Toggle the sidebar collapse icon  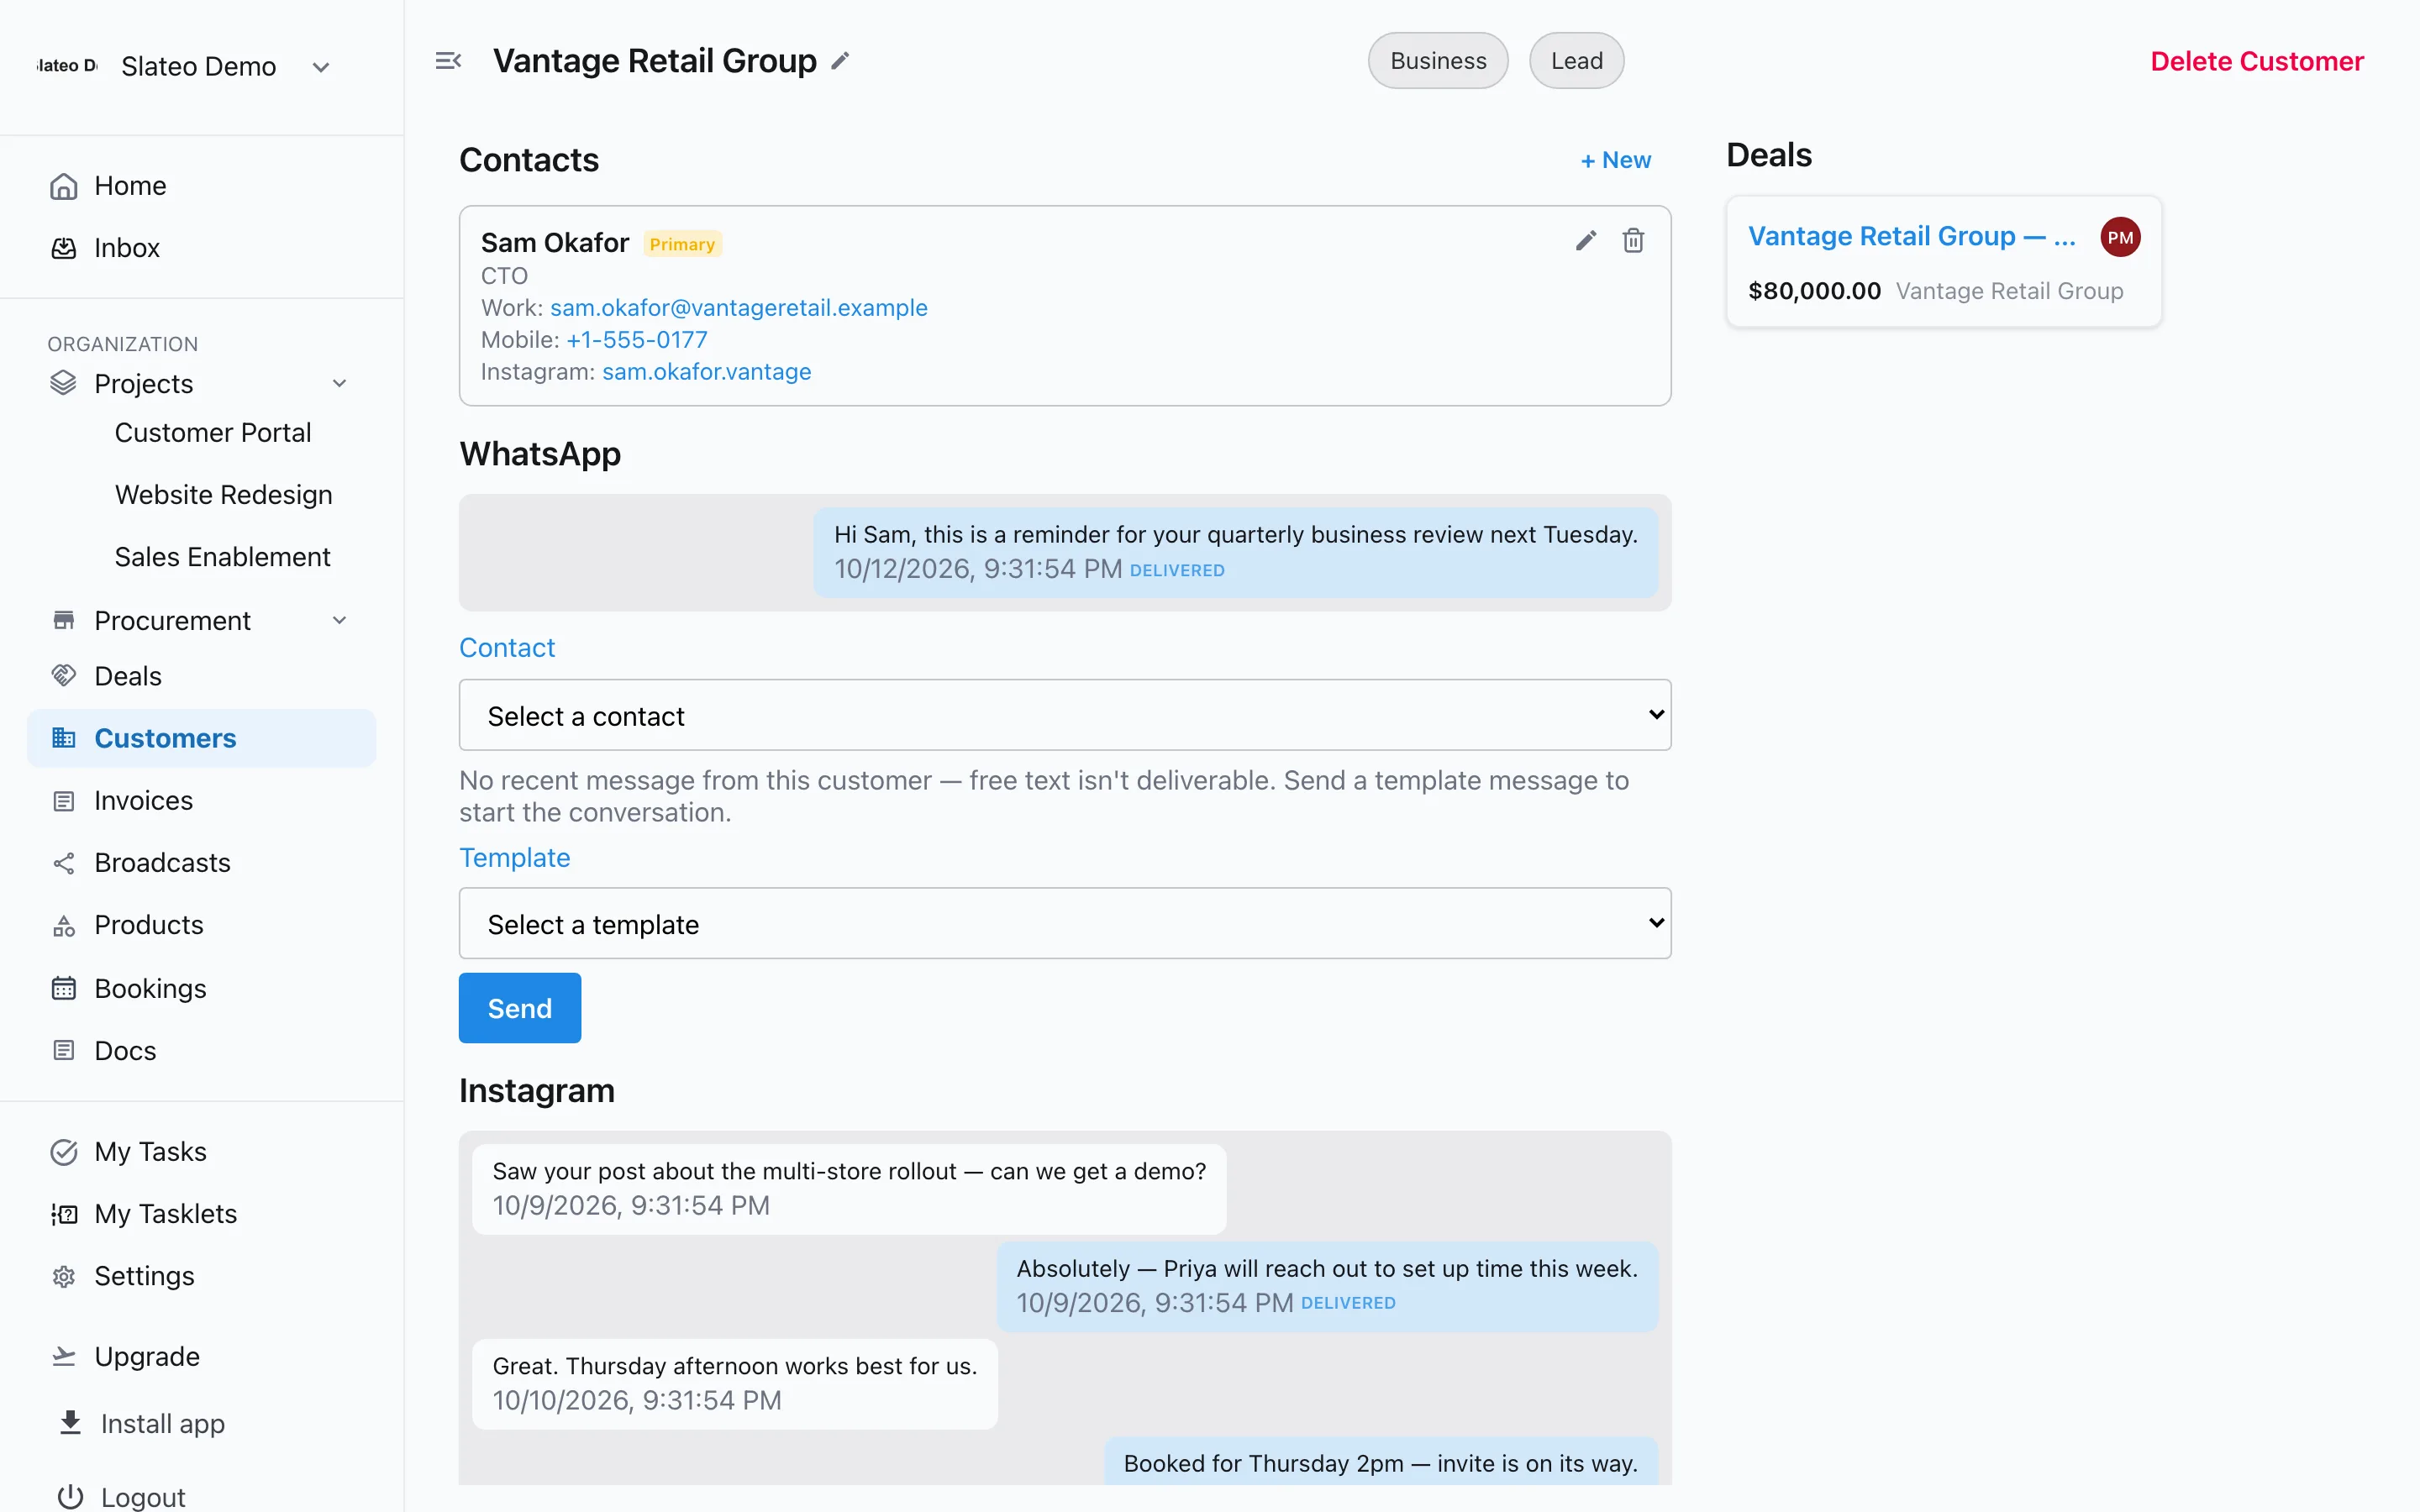click(x=448, y=61)
